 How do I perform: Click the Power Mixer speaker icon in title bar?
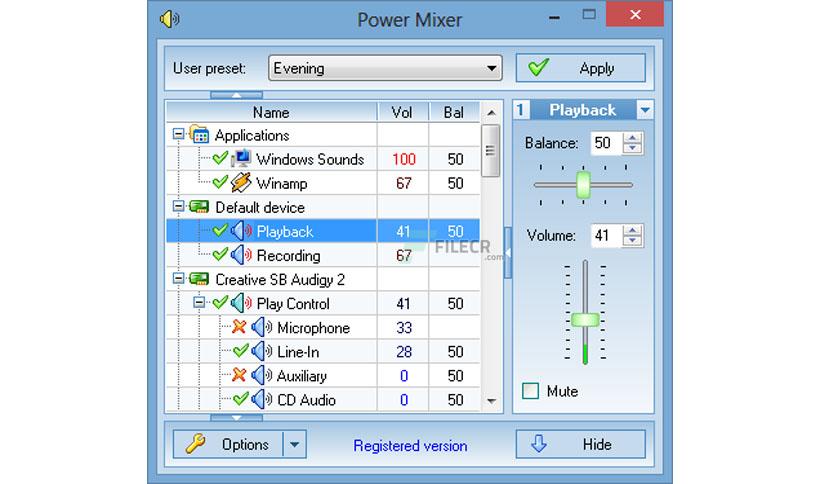coord(170,19)
